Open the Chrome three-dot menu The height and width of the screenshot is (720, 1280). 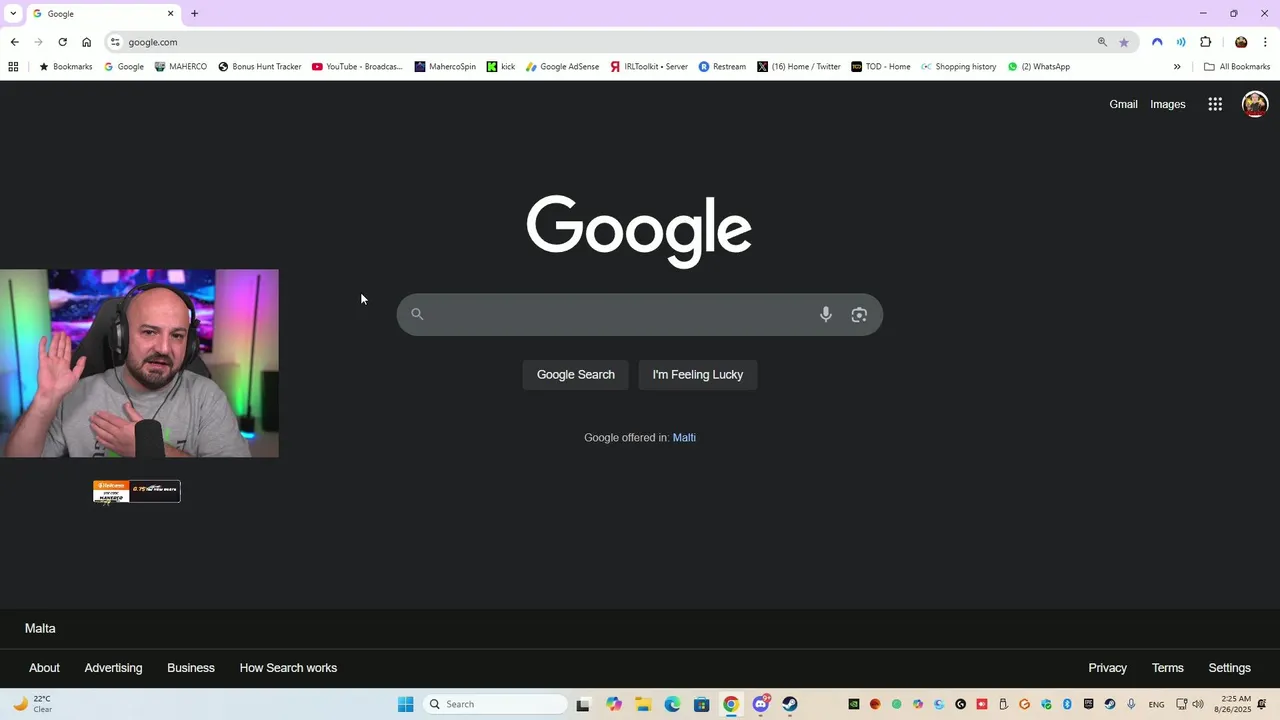pyautogui.click(x=1265, y=42)
